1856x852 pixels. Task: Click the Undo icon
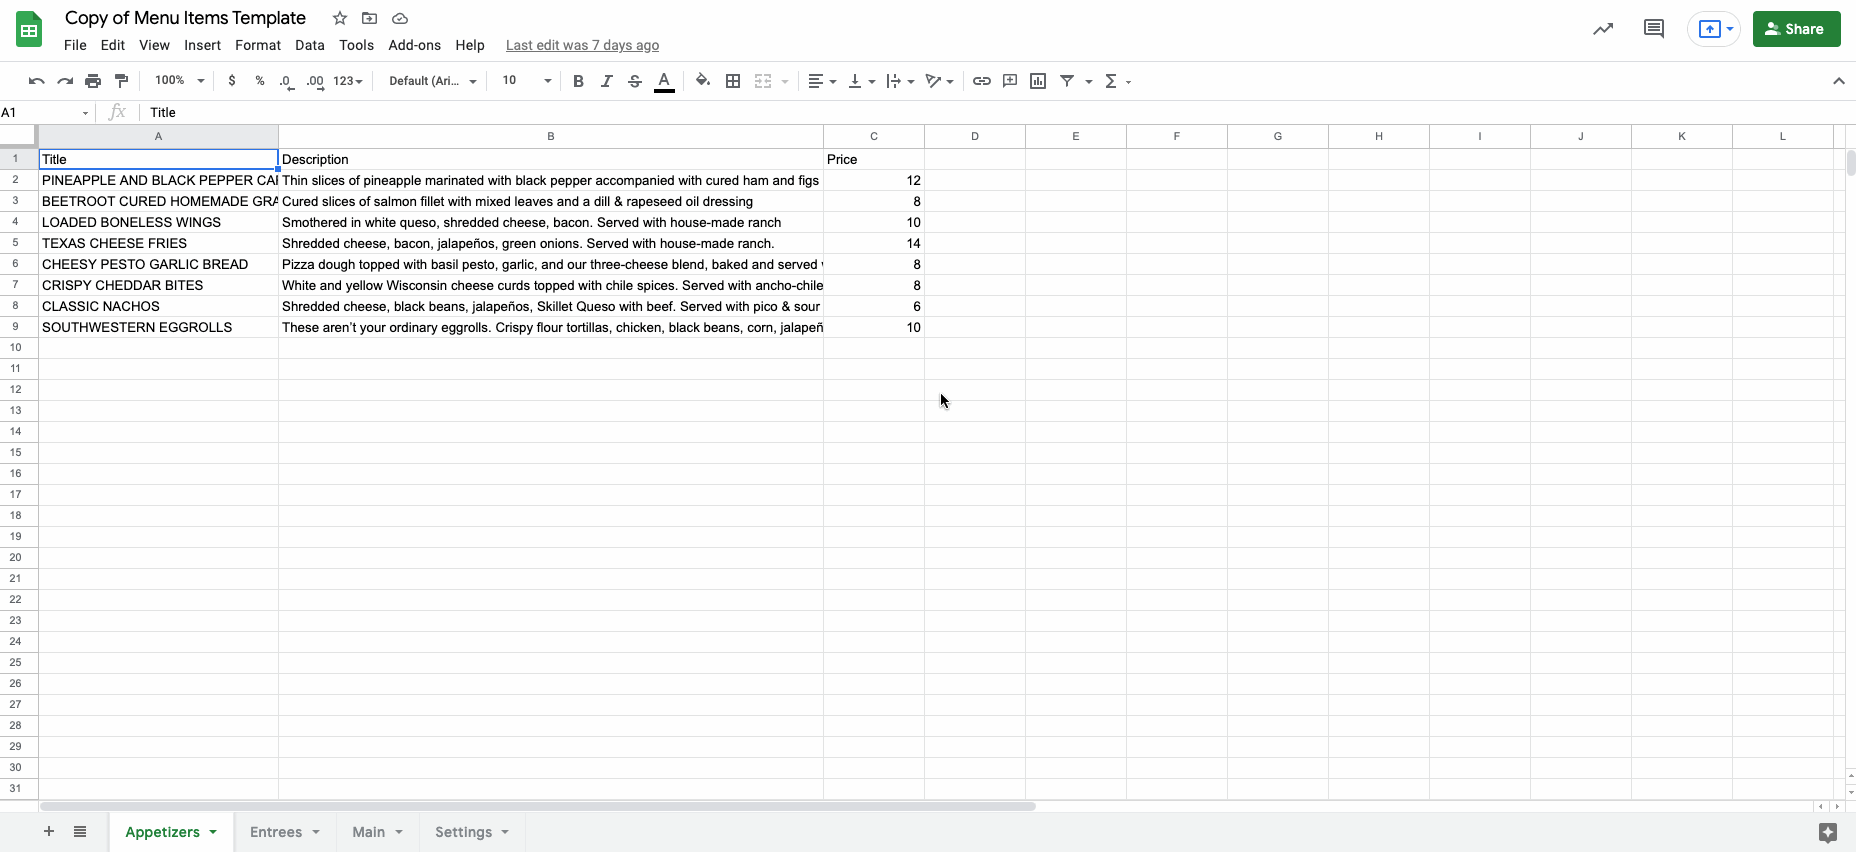(x=37, y=81)
